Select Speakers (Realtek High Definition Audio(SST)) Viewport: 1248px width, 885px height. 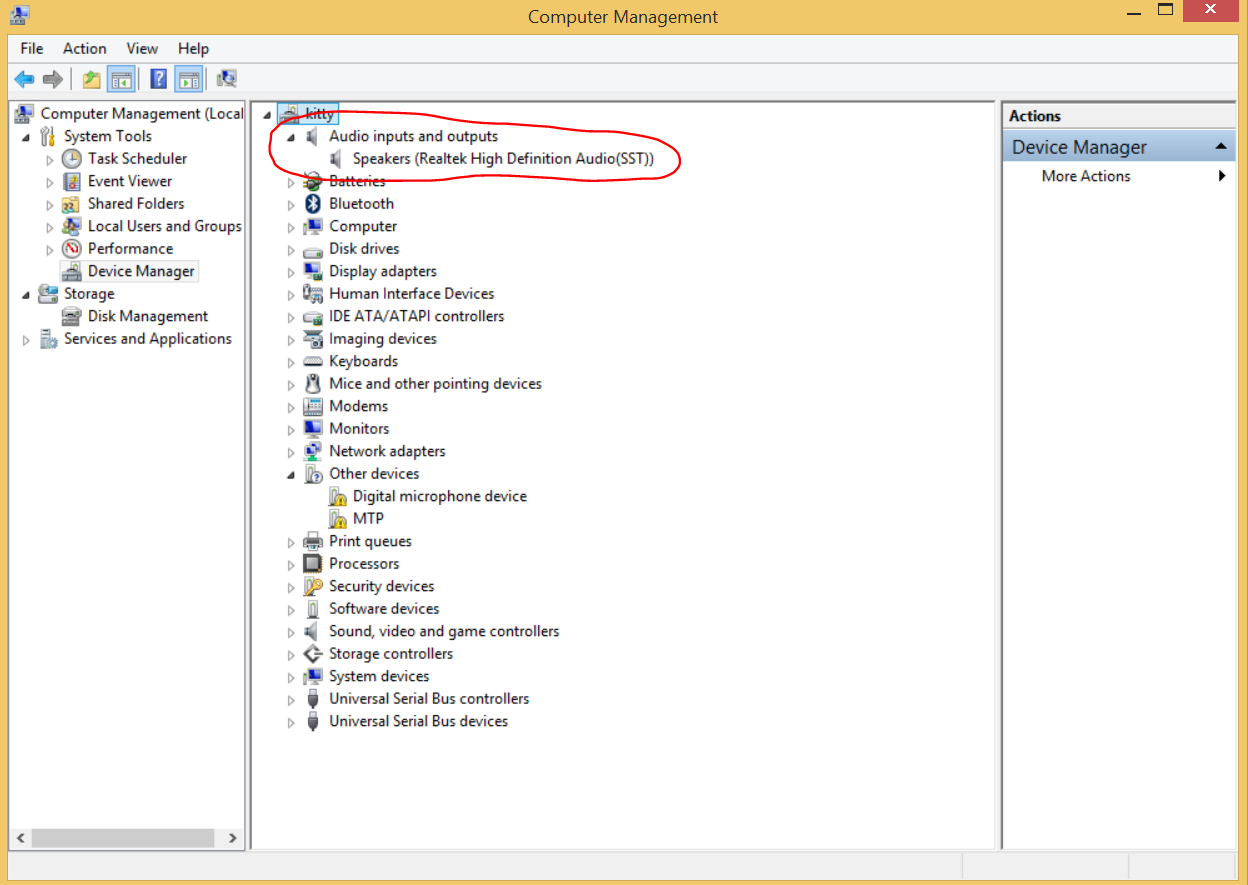[503, 158]
